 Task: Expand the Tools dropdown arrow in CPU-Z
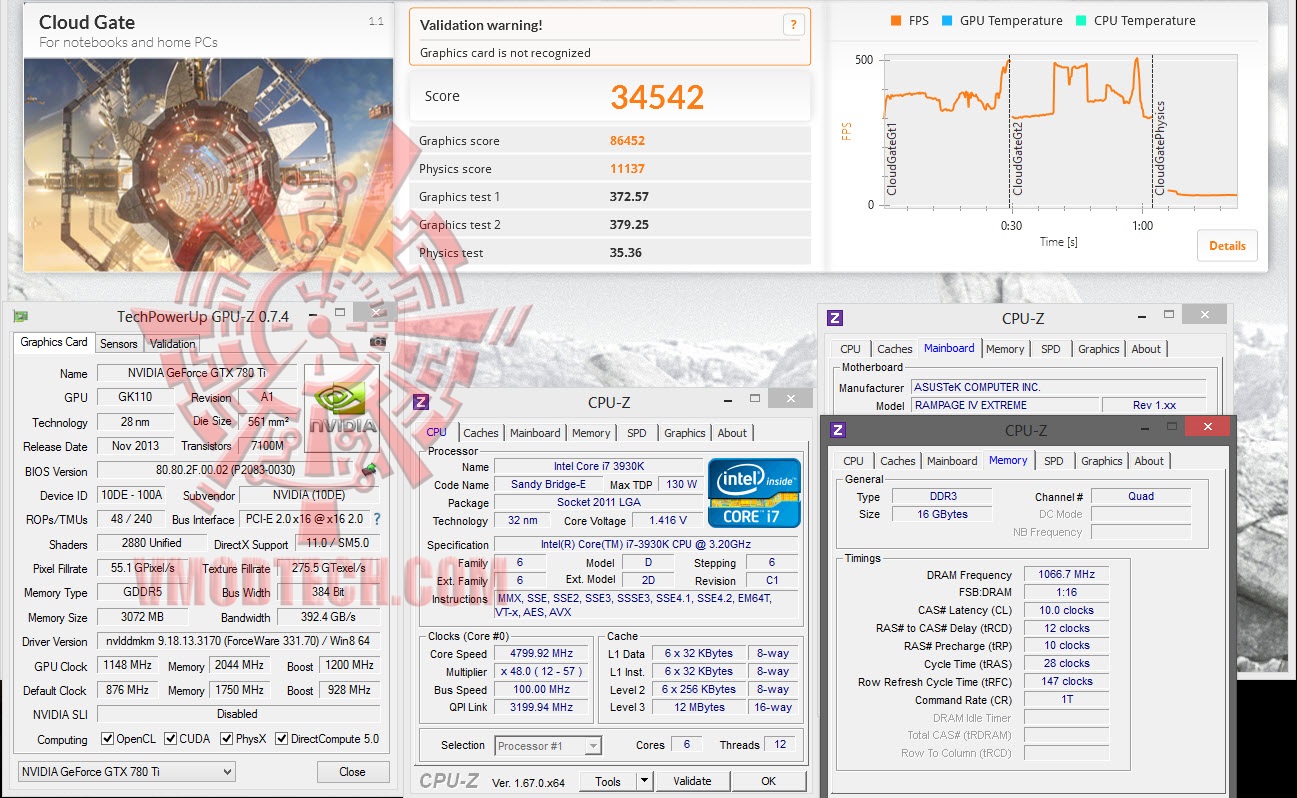644,781
